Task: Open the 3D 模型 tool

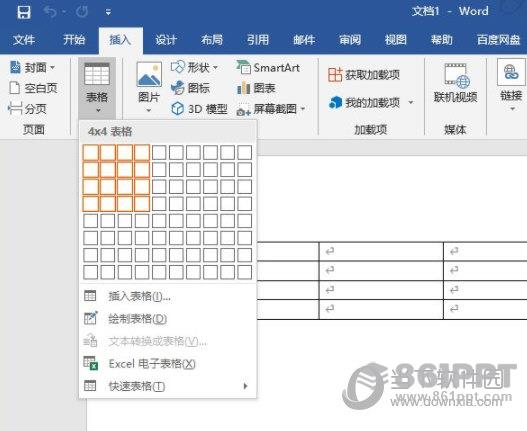Action: coord(199,109)
